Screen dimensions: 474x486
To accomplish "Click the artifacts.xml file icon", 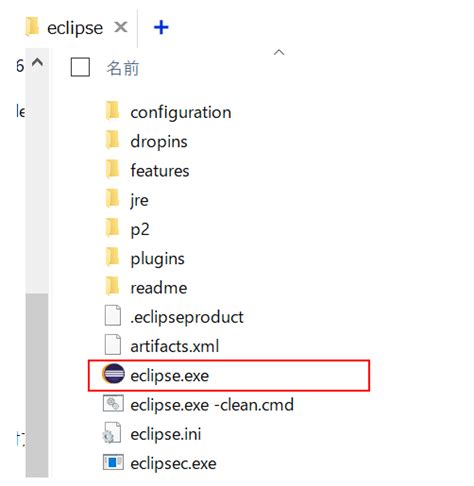I will click(113, 345).
